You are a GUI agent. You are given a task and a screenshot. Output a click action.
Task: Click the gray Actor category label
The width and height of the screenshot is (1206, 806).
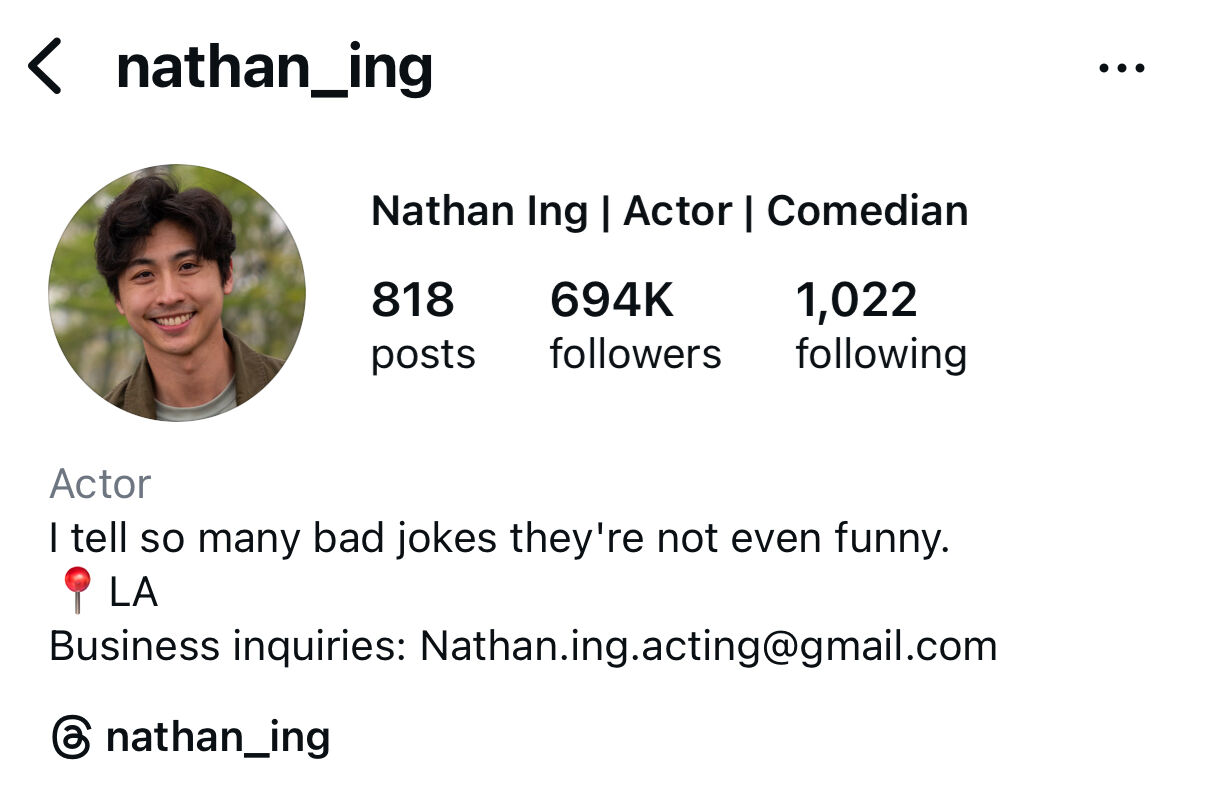[100, 484]
